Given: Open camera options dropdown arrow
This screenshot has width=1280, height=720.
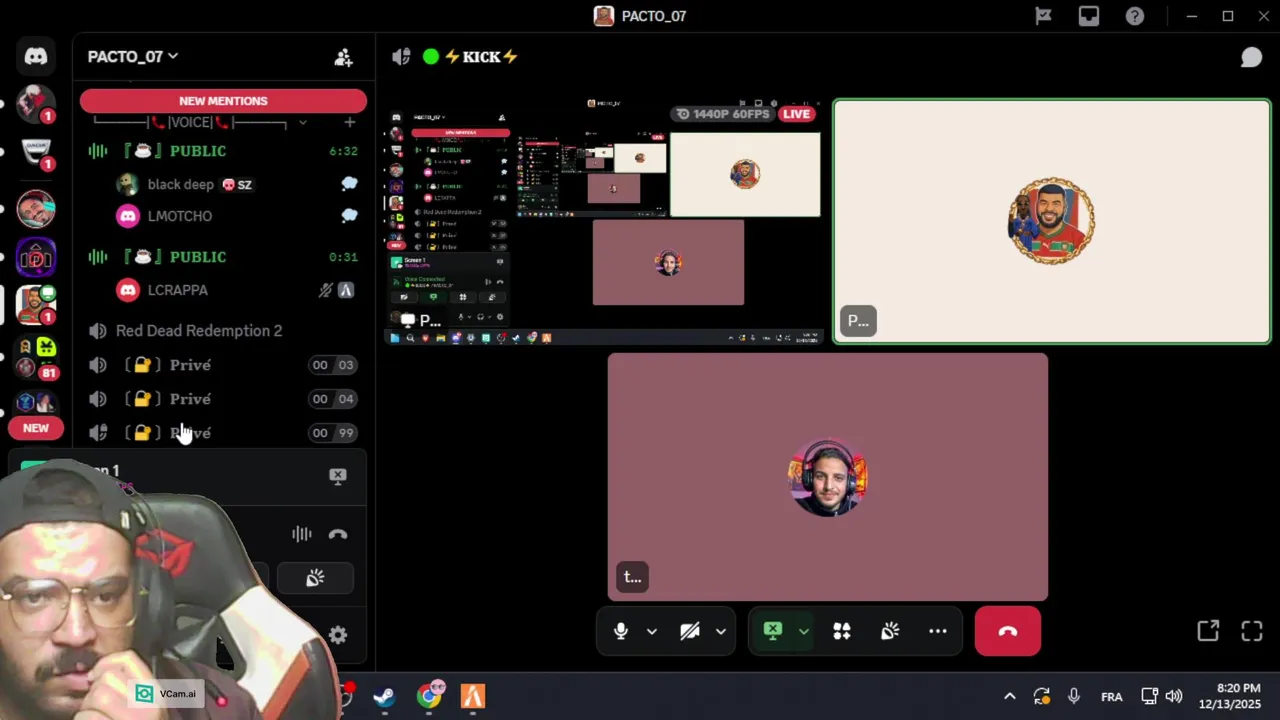Looking at the screenshot, I should pos(720,631).
